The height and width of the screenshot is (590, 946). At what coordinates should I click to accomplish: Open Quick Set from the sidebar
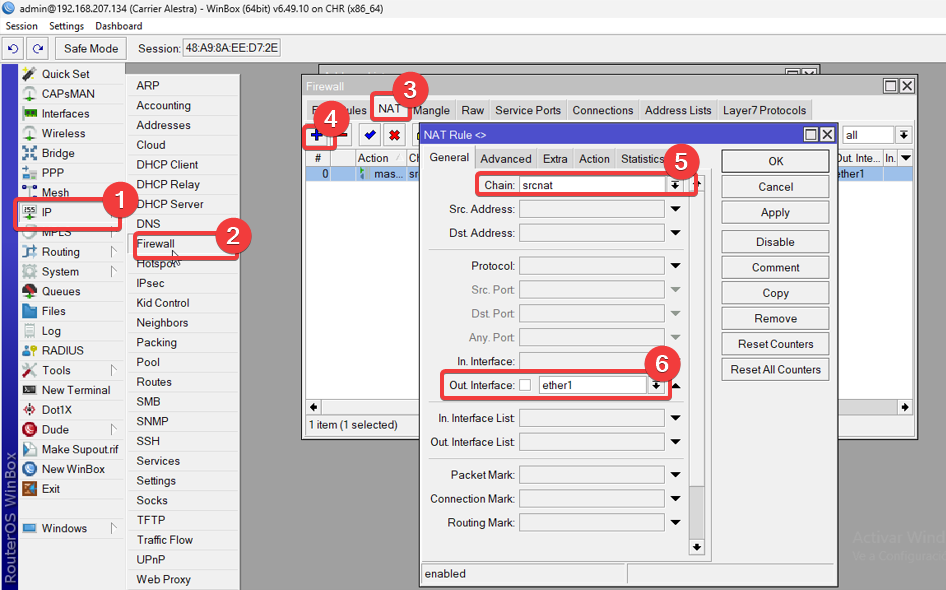(x=65, y=74)
